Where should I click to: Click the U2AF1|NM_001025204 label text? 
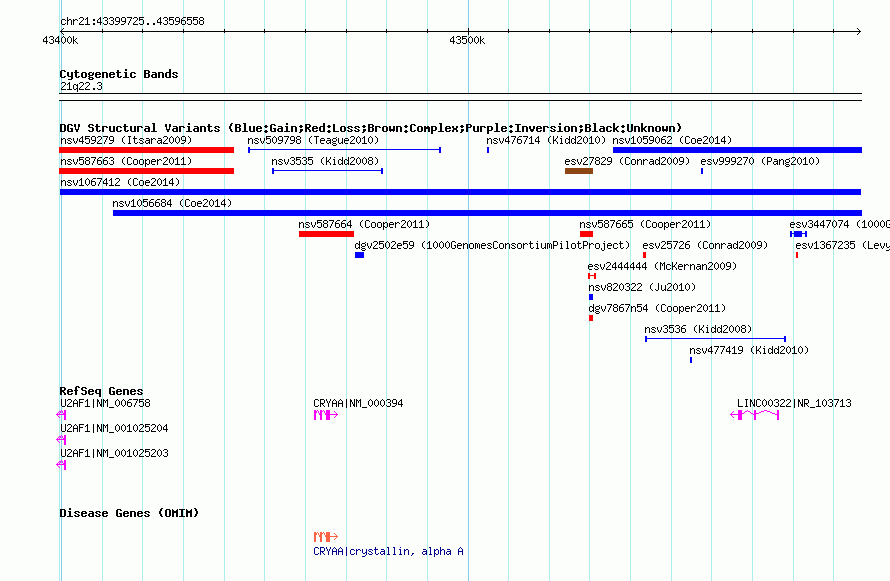point(114,428)
